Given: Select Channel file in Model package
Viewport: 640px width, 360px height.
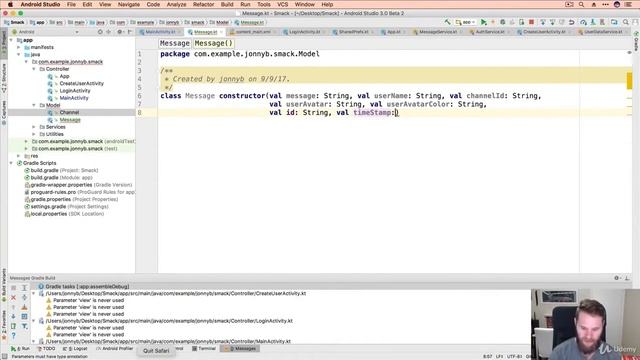Looking at the screenshot, I should point(69,112).
